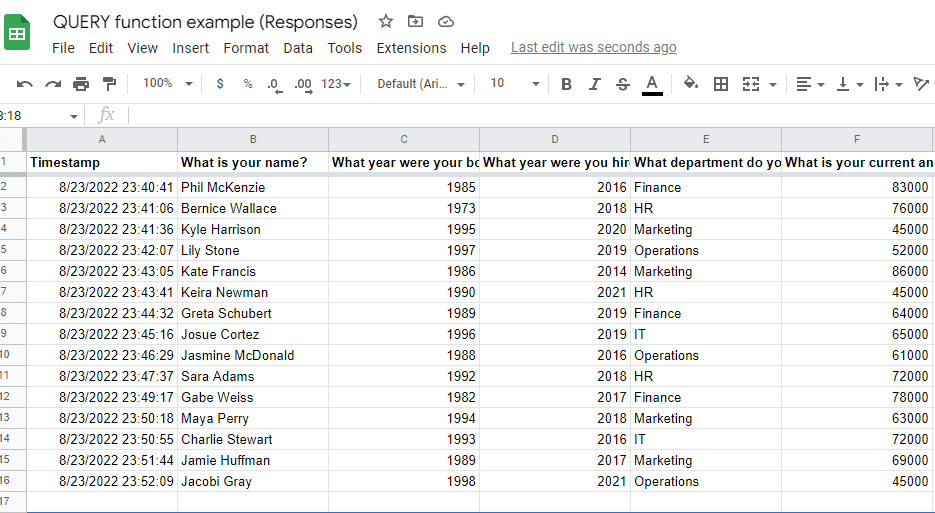Screen dimensions: 935x513
Task: Redo the last action
Action: pos(53,84)
